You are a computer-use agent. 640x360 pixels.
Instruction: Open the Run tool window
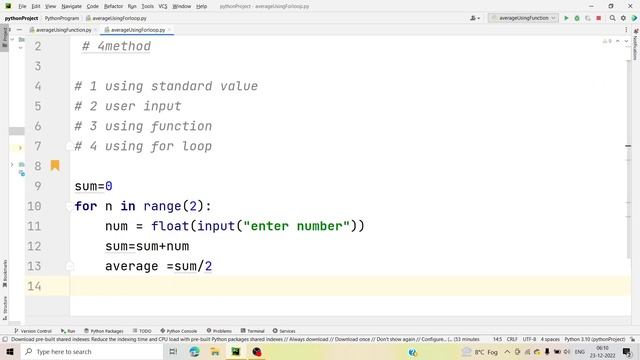pyautogui.click(x=68, y=331)
